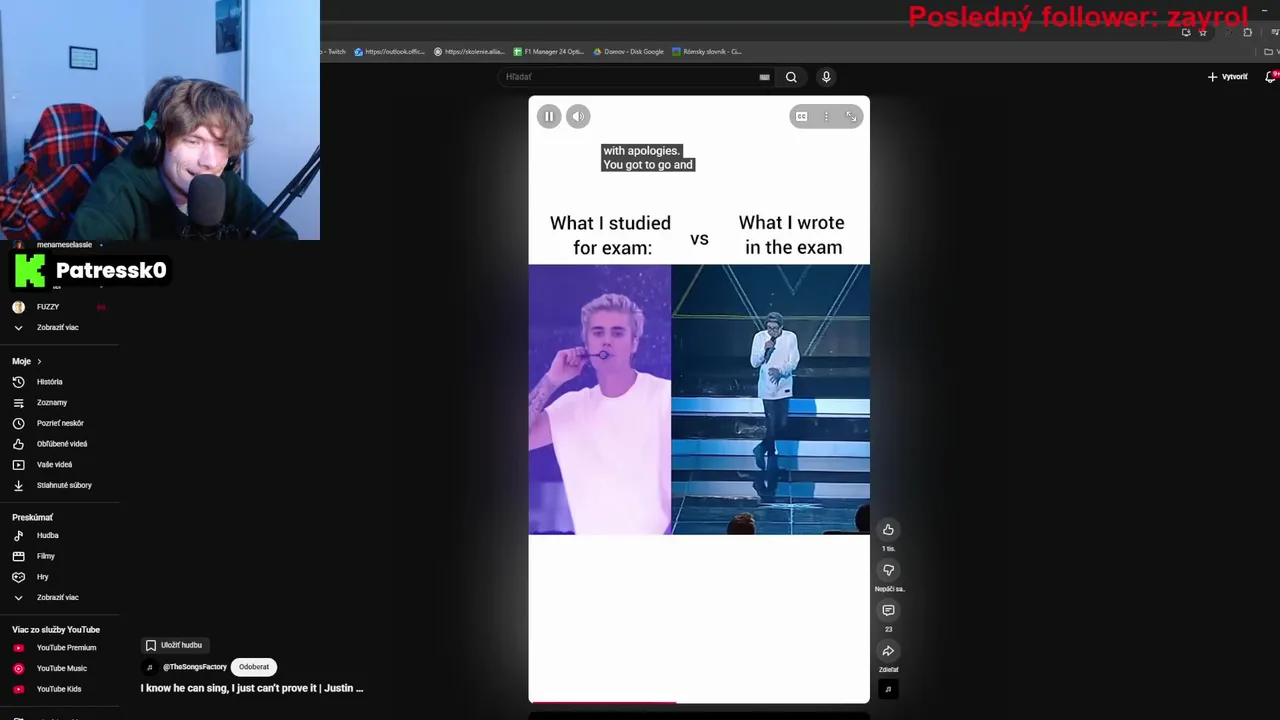Screen dimensions: 1280x720
Task: Expand Zobraziť viac under subscriptions
Action: (60, 327)
